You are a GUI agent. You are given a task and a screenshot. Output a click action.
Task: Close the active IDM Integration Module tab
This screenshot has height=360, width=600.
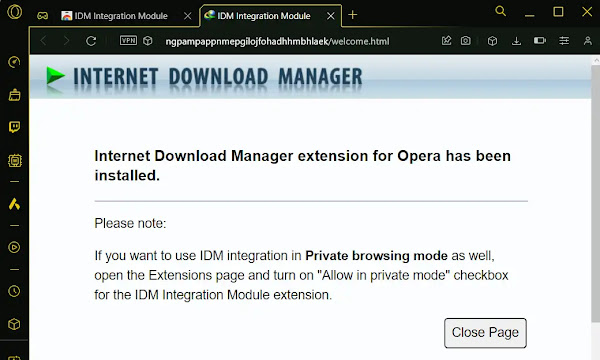331,16
